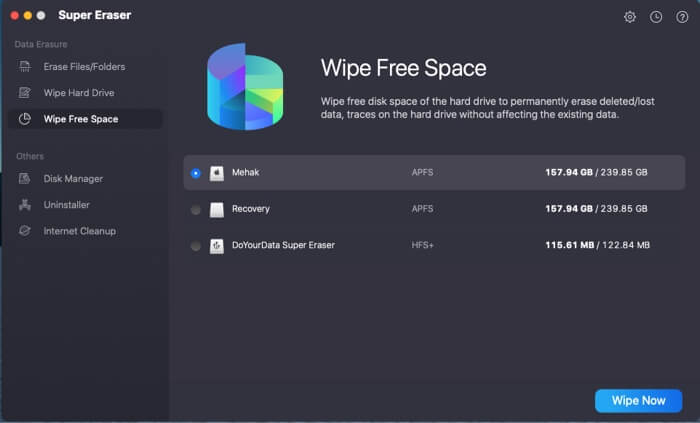Click the 115.61 MB / 122.84 MB size
This screenshot has width=700, height=423.
coord(597,245)
